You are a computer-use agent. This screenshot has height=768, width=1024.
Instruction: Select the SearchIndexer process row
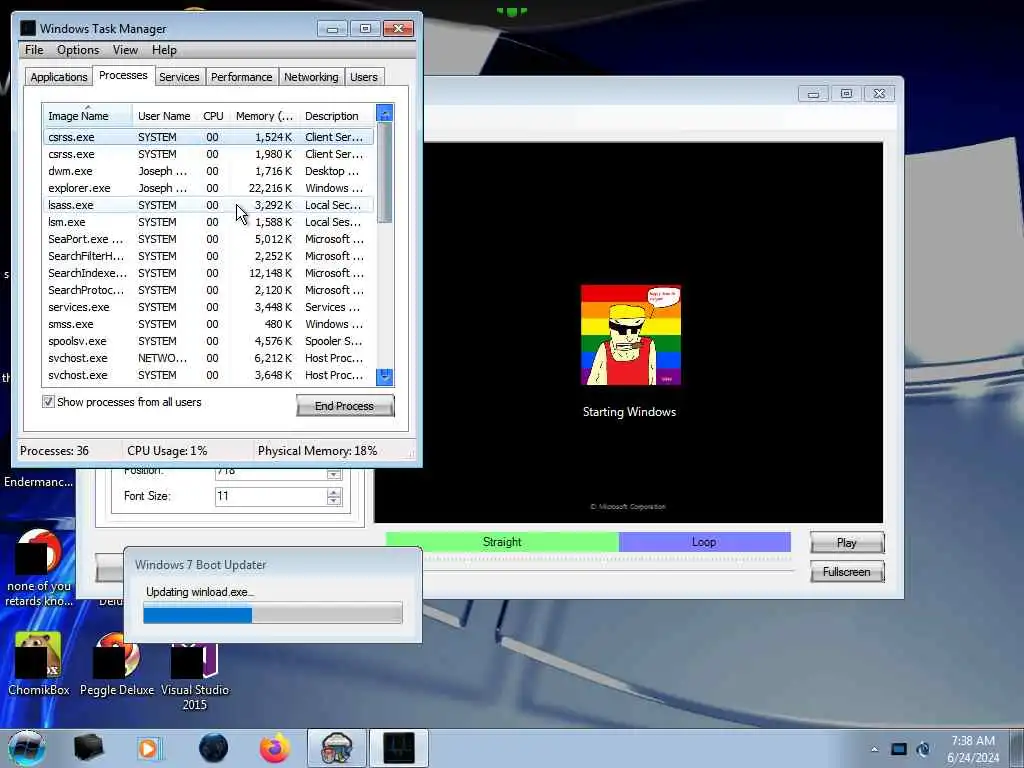click(208, 273)
